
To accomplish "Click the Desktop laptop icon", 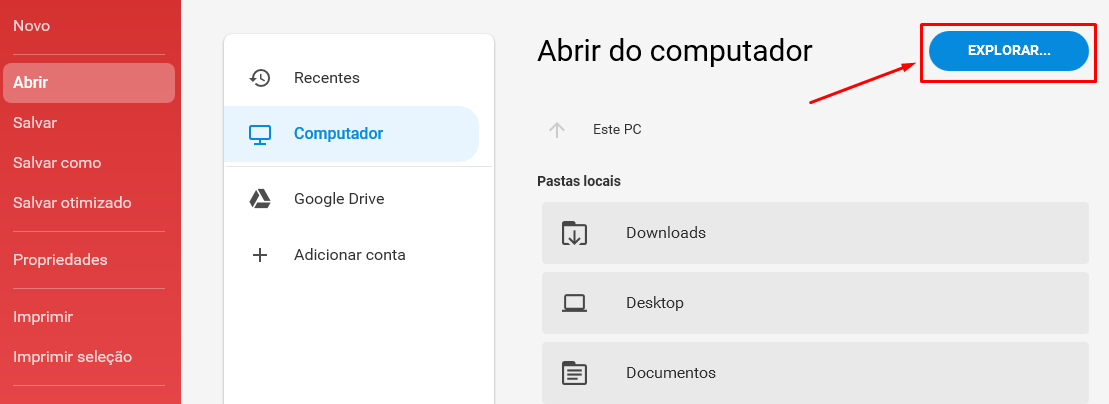I will 574,303.
